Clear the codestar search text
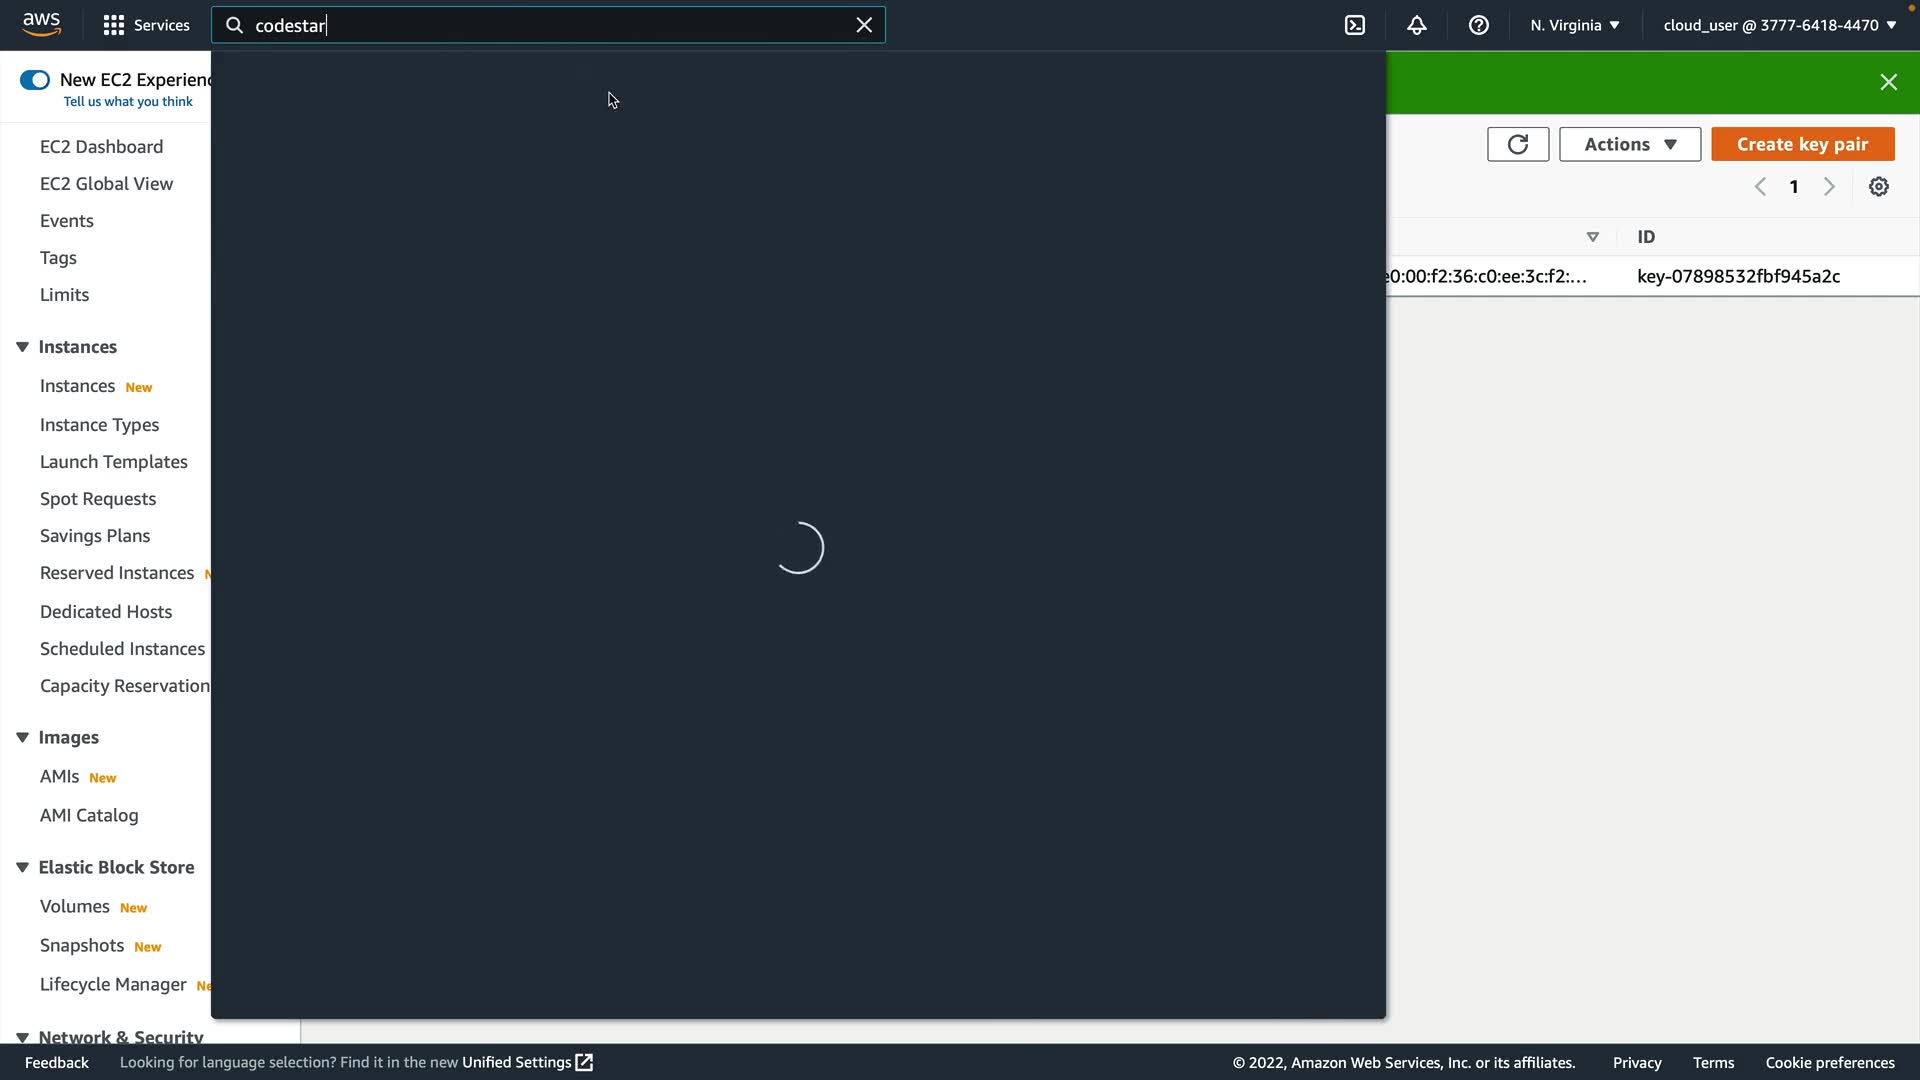The width and height of the screenshot is (1920, 1080). point(864,25)
